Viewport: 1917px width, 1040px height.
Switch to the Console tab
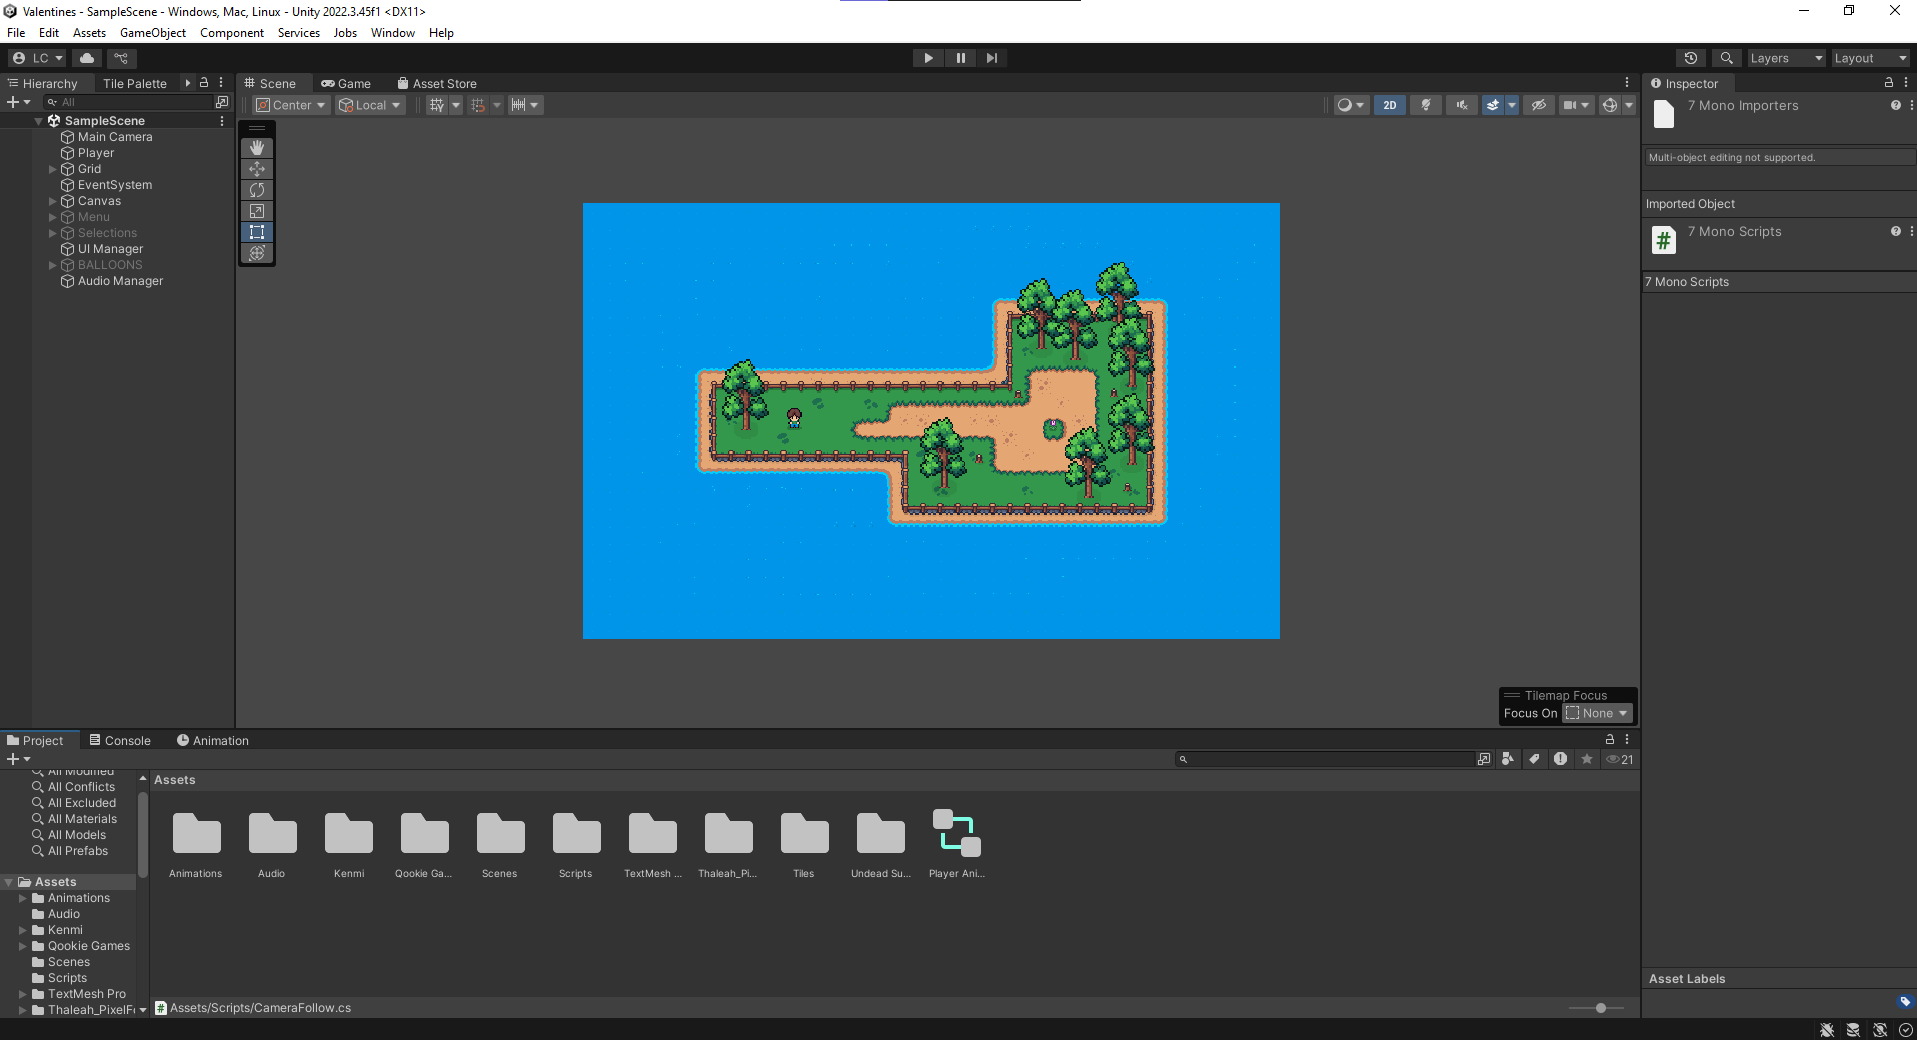point(120,740)
